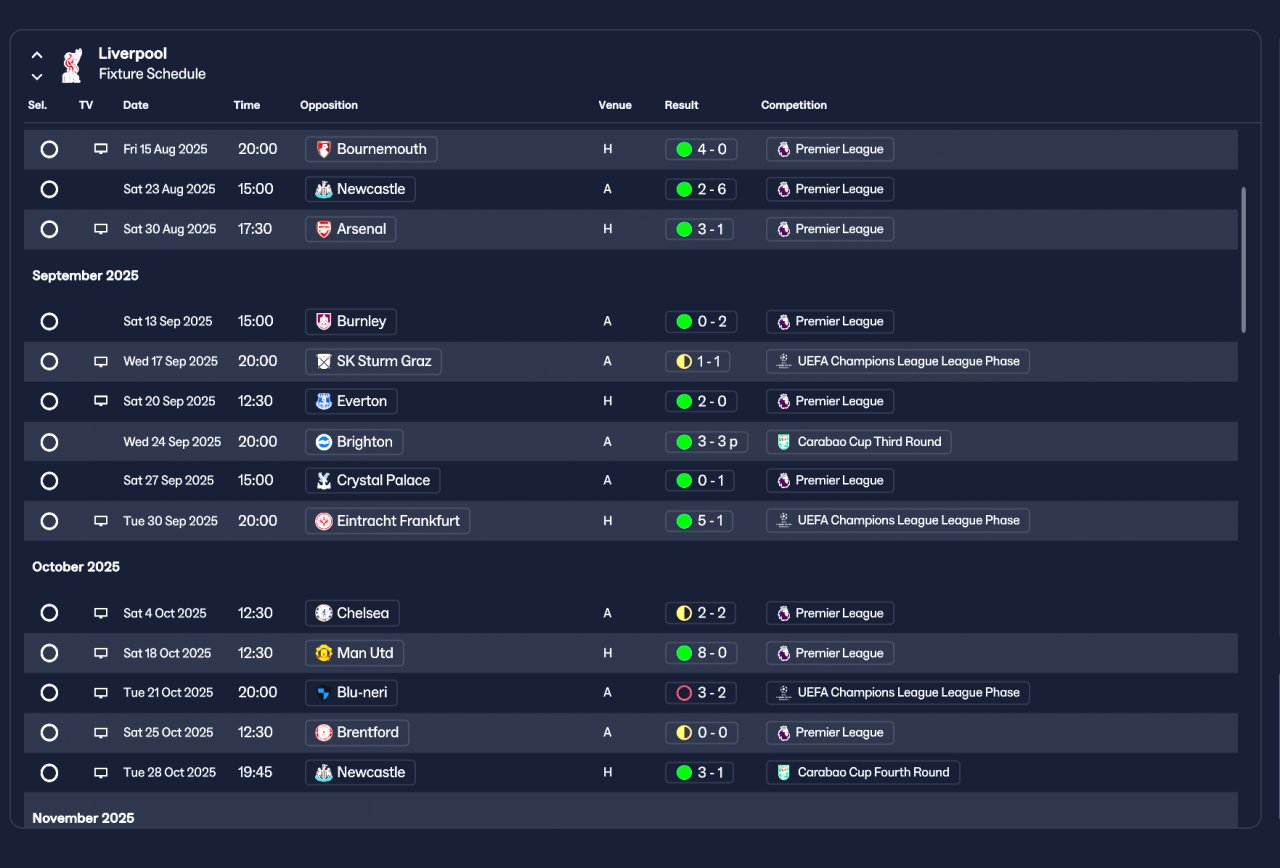
Task: Click the up chevron beside Liverpool
Action: pyautogui.click(x=37, y=55)
